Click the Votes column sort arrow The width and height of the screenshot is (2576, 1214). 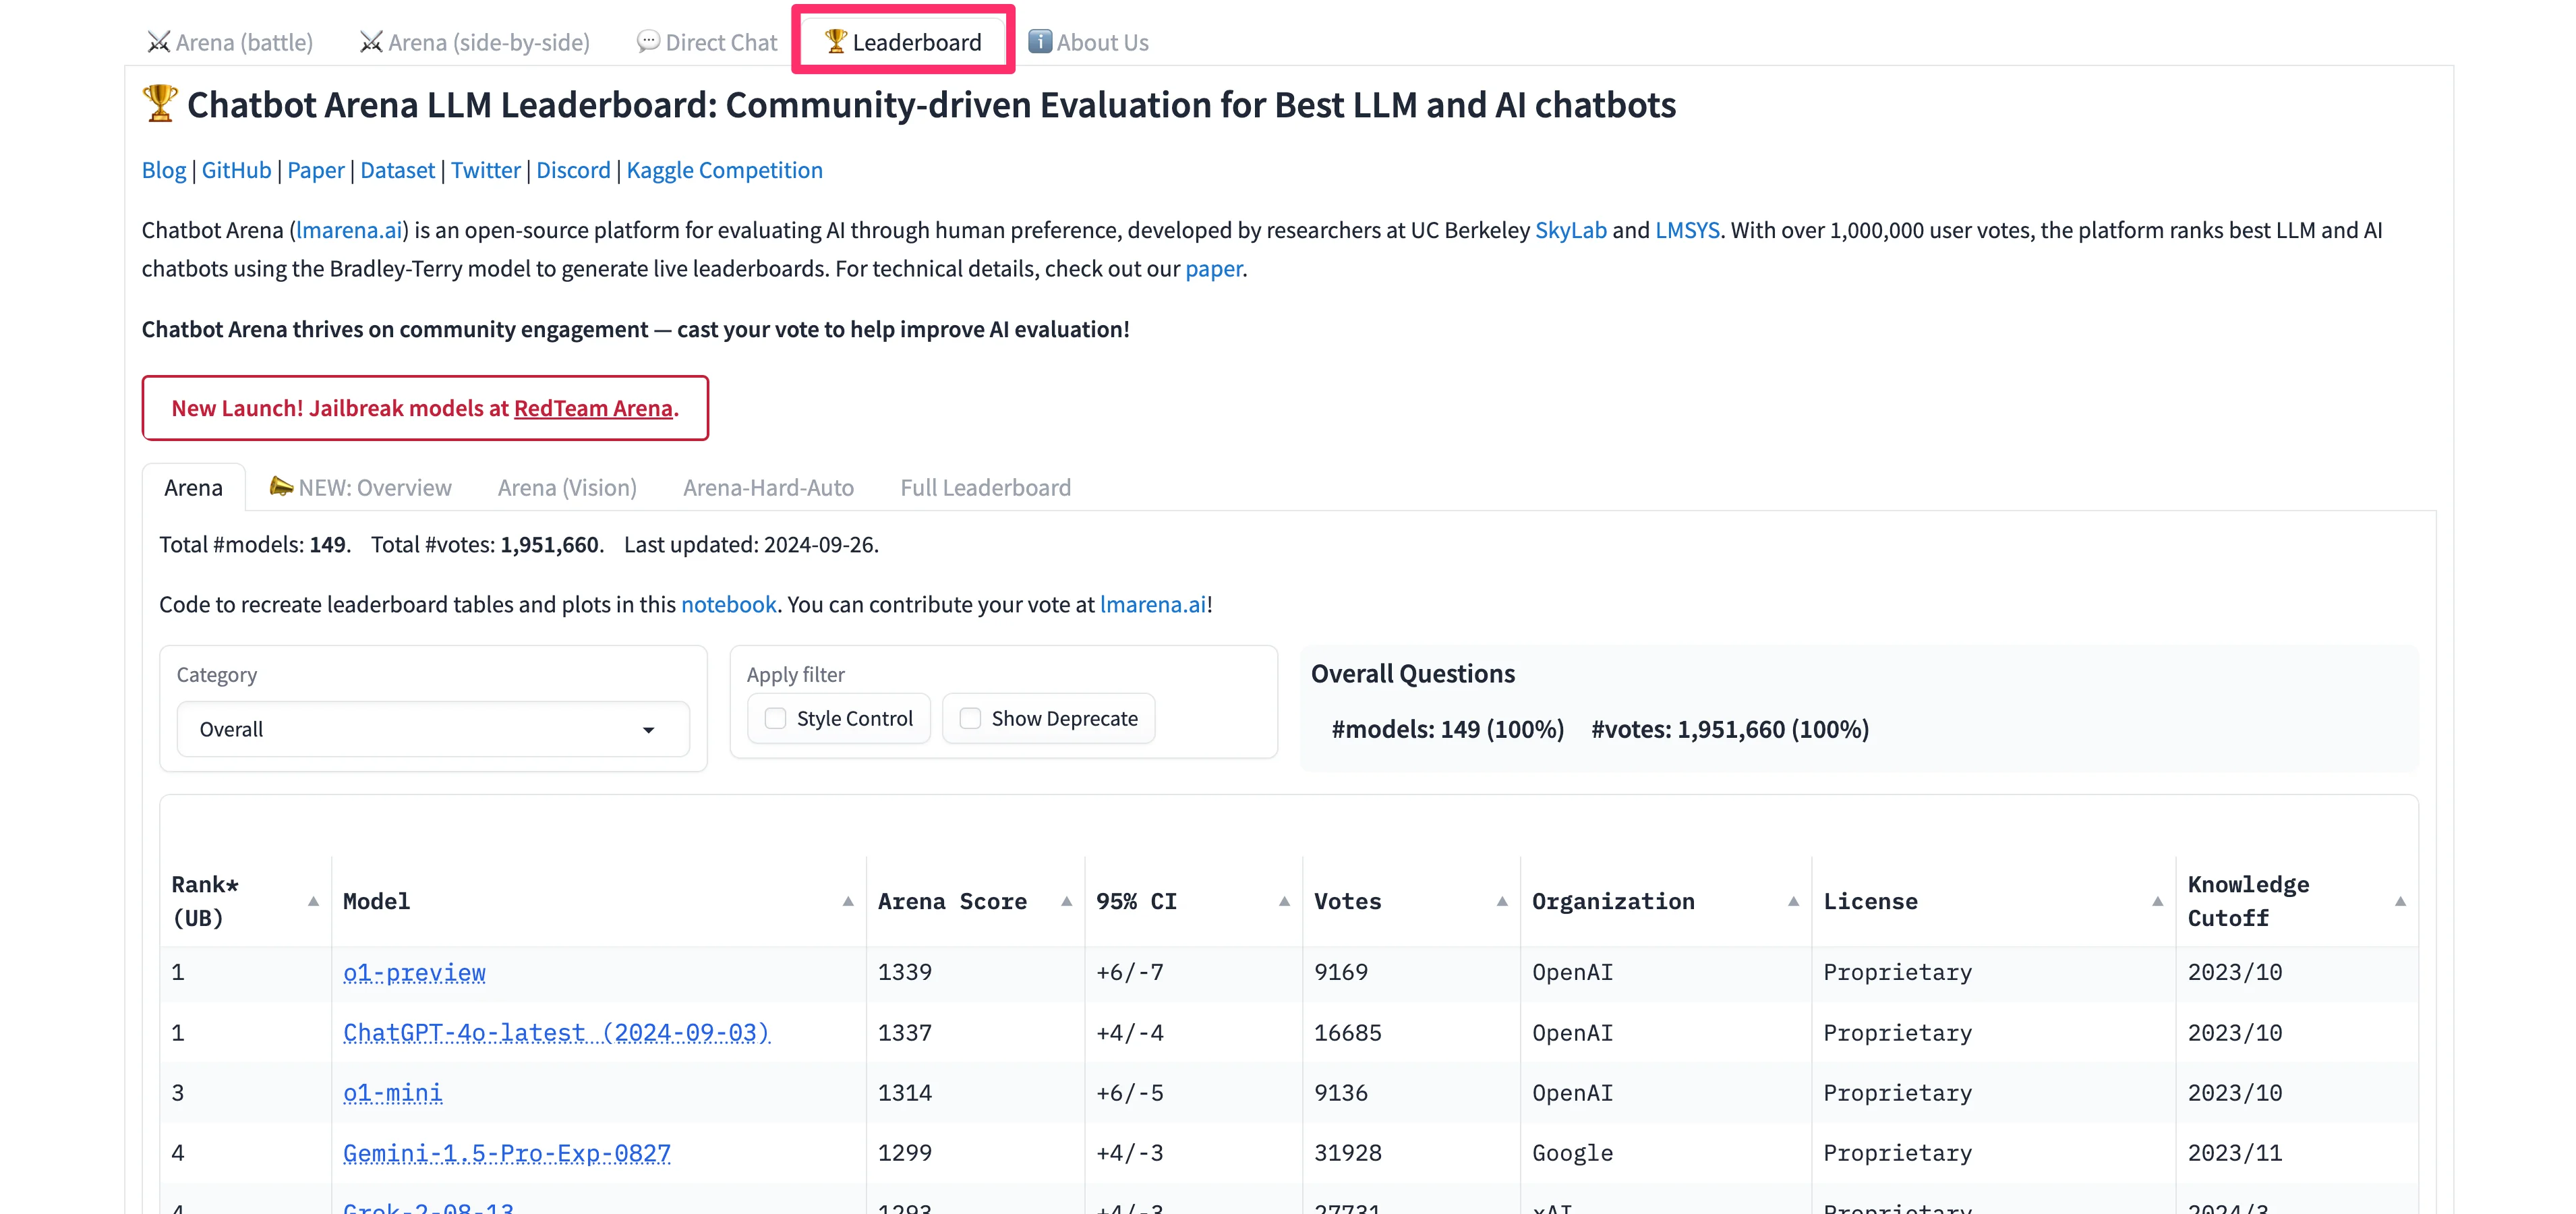(1502, 901)
